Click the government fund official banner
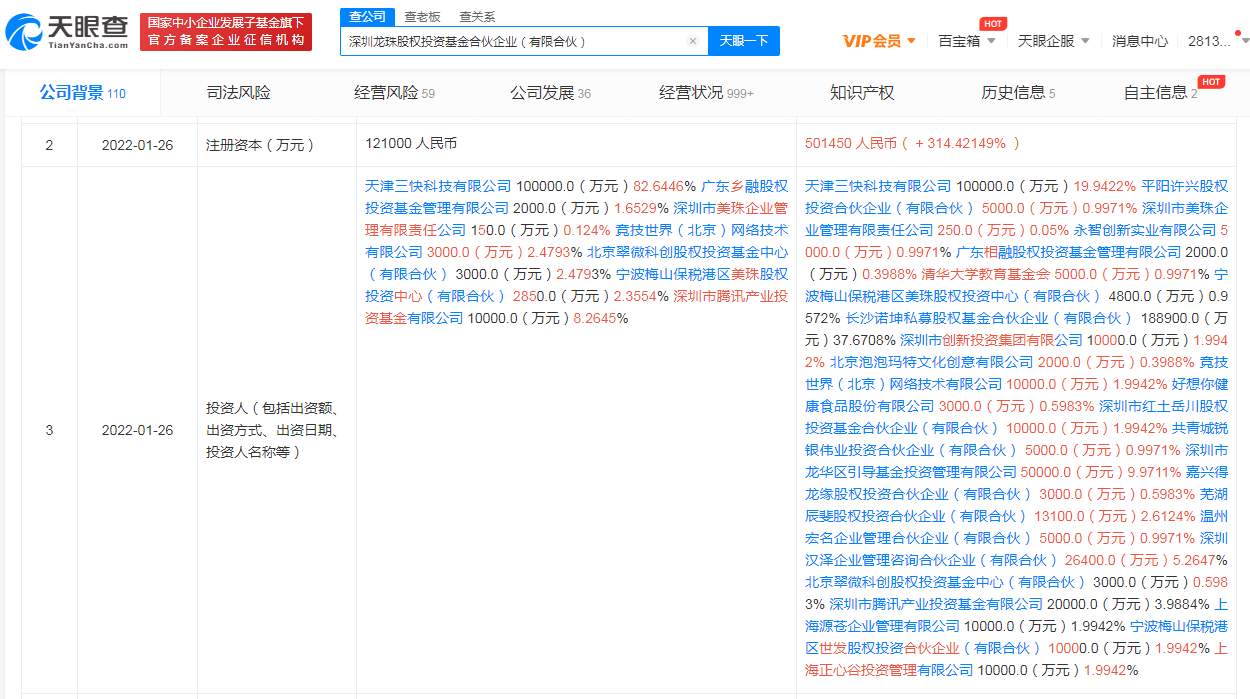Viewport: 1250px width, 699px height. pos(226,32)
